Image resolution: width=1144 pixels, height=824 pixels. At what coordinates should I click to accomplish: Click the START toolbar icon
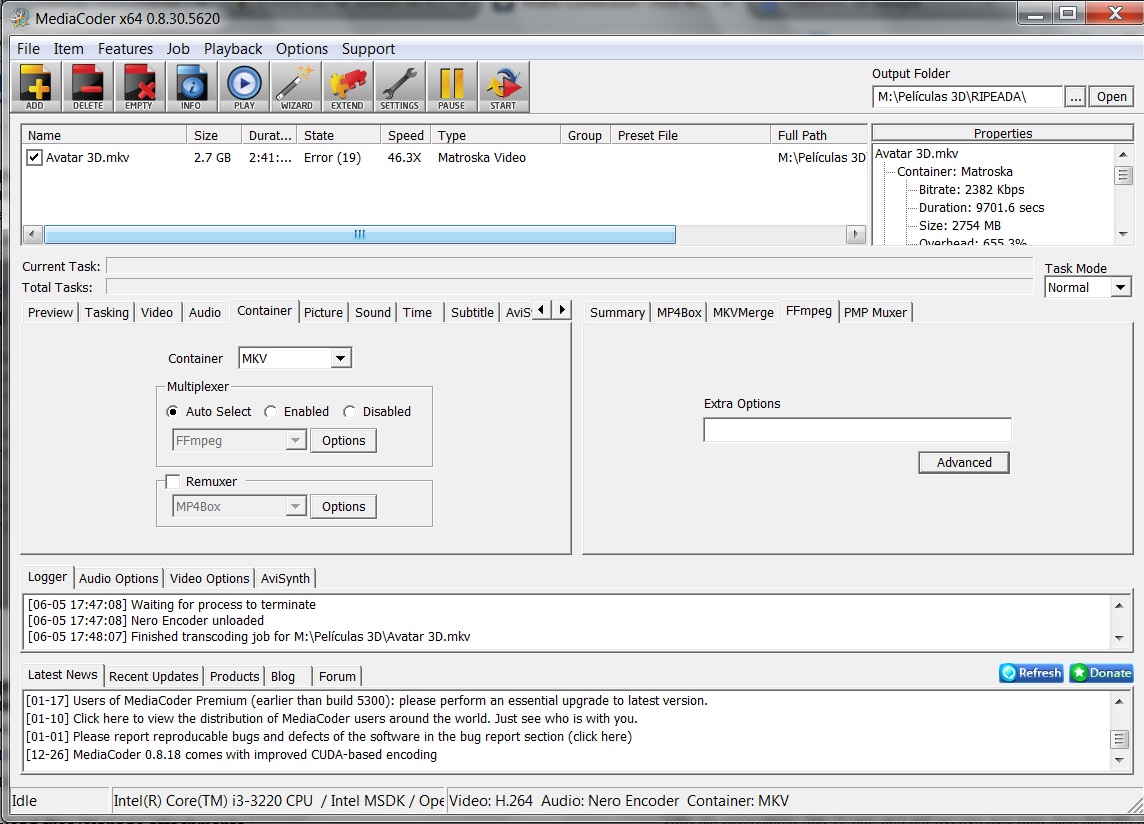503,87
